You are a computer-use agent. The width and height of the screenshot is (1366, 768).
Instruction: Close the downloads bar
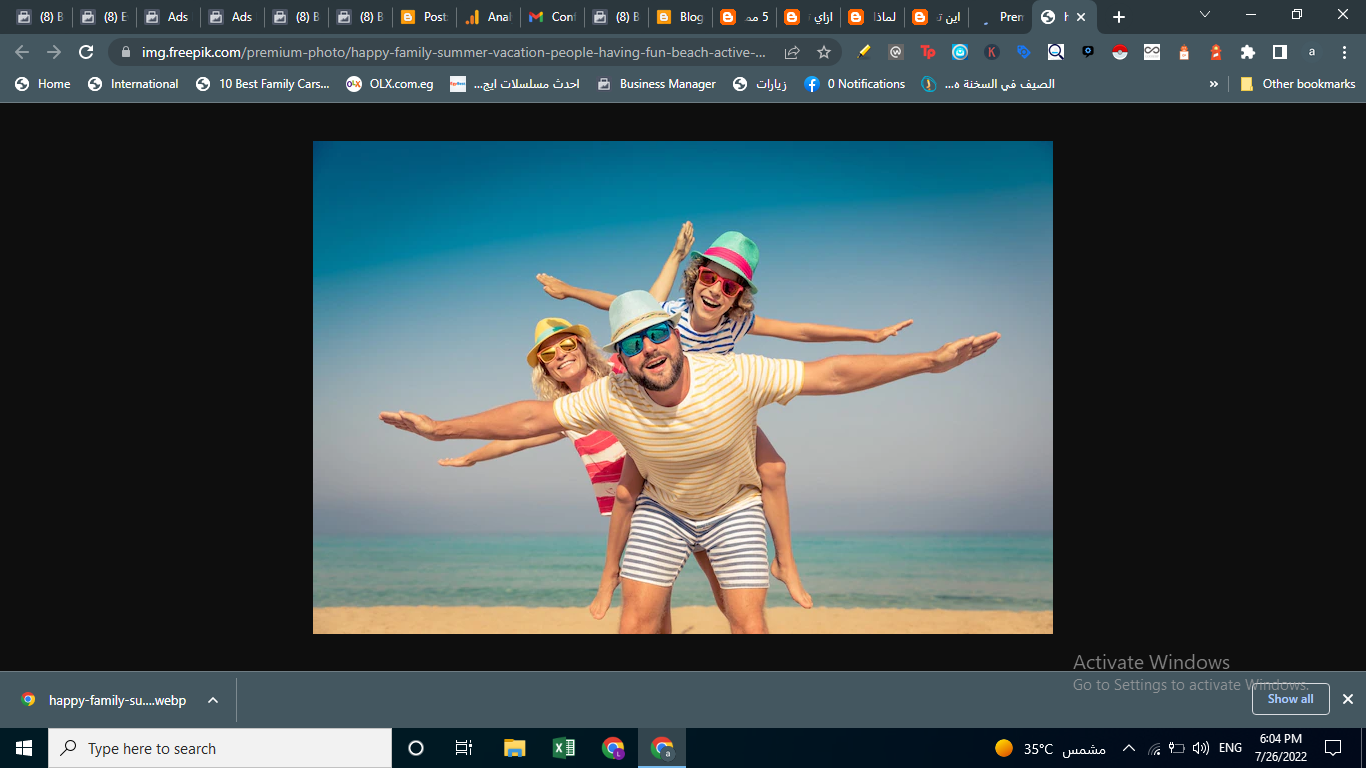(1347, 699)
